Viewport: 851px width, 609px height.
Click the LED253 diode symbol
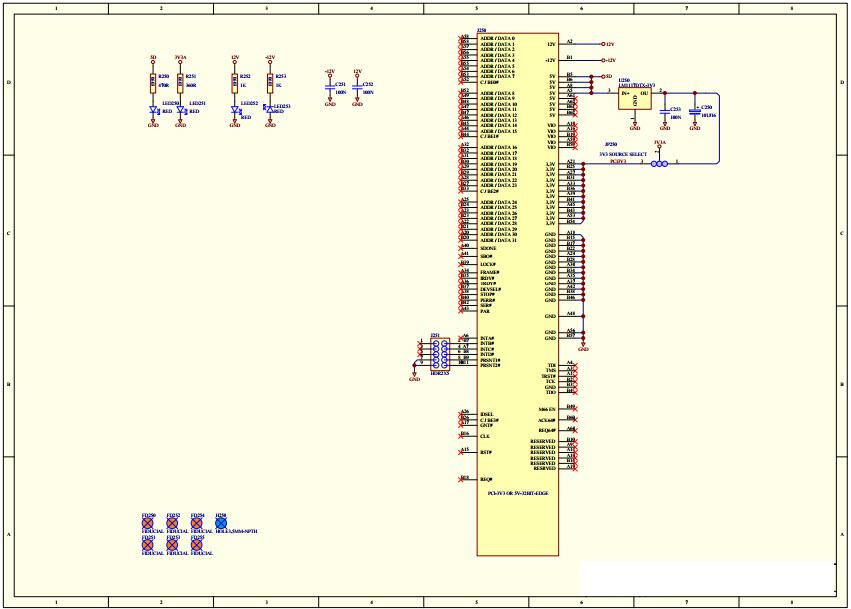[x=269, y=109]
